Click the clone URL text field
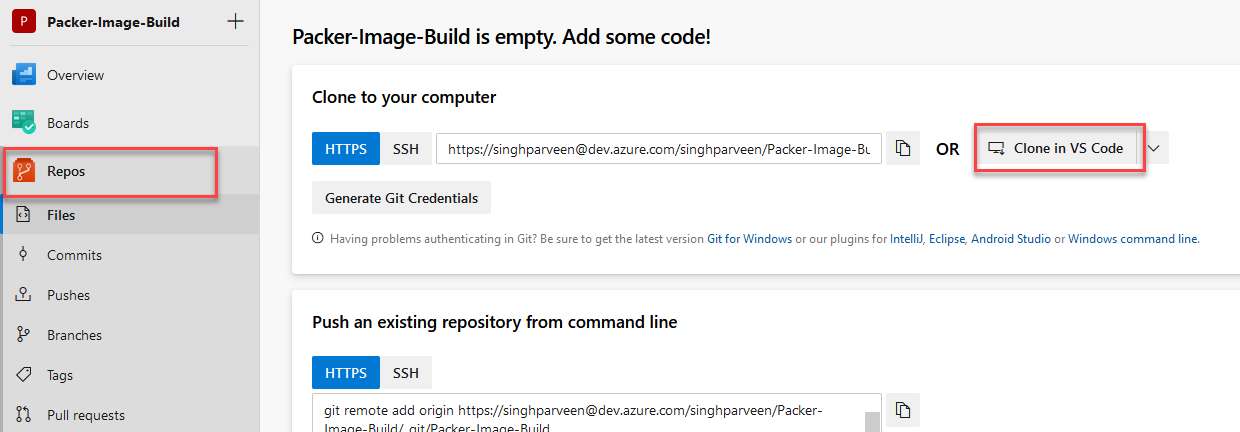The height and width of the screenshot is (432, 1240). 659,149
